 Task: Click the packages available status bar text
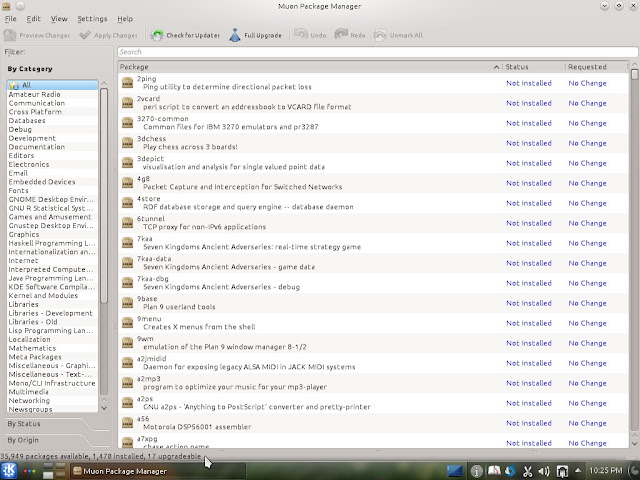pyautogui.click(x=101, y=456)
